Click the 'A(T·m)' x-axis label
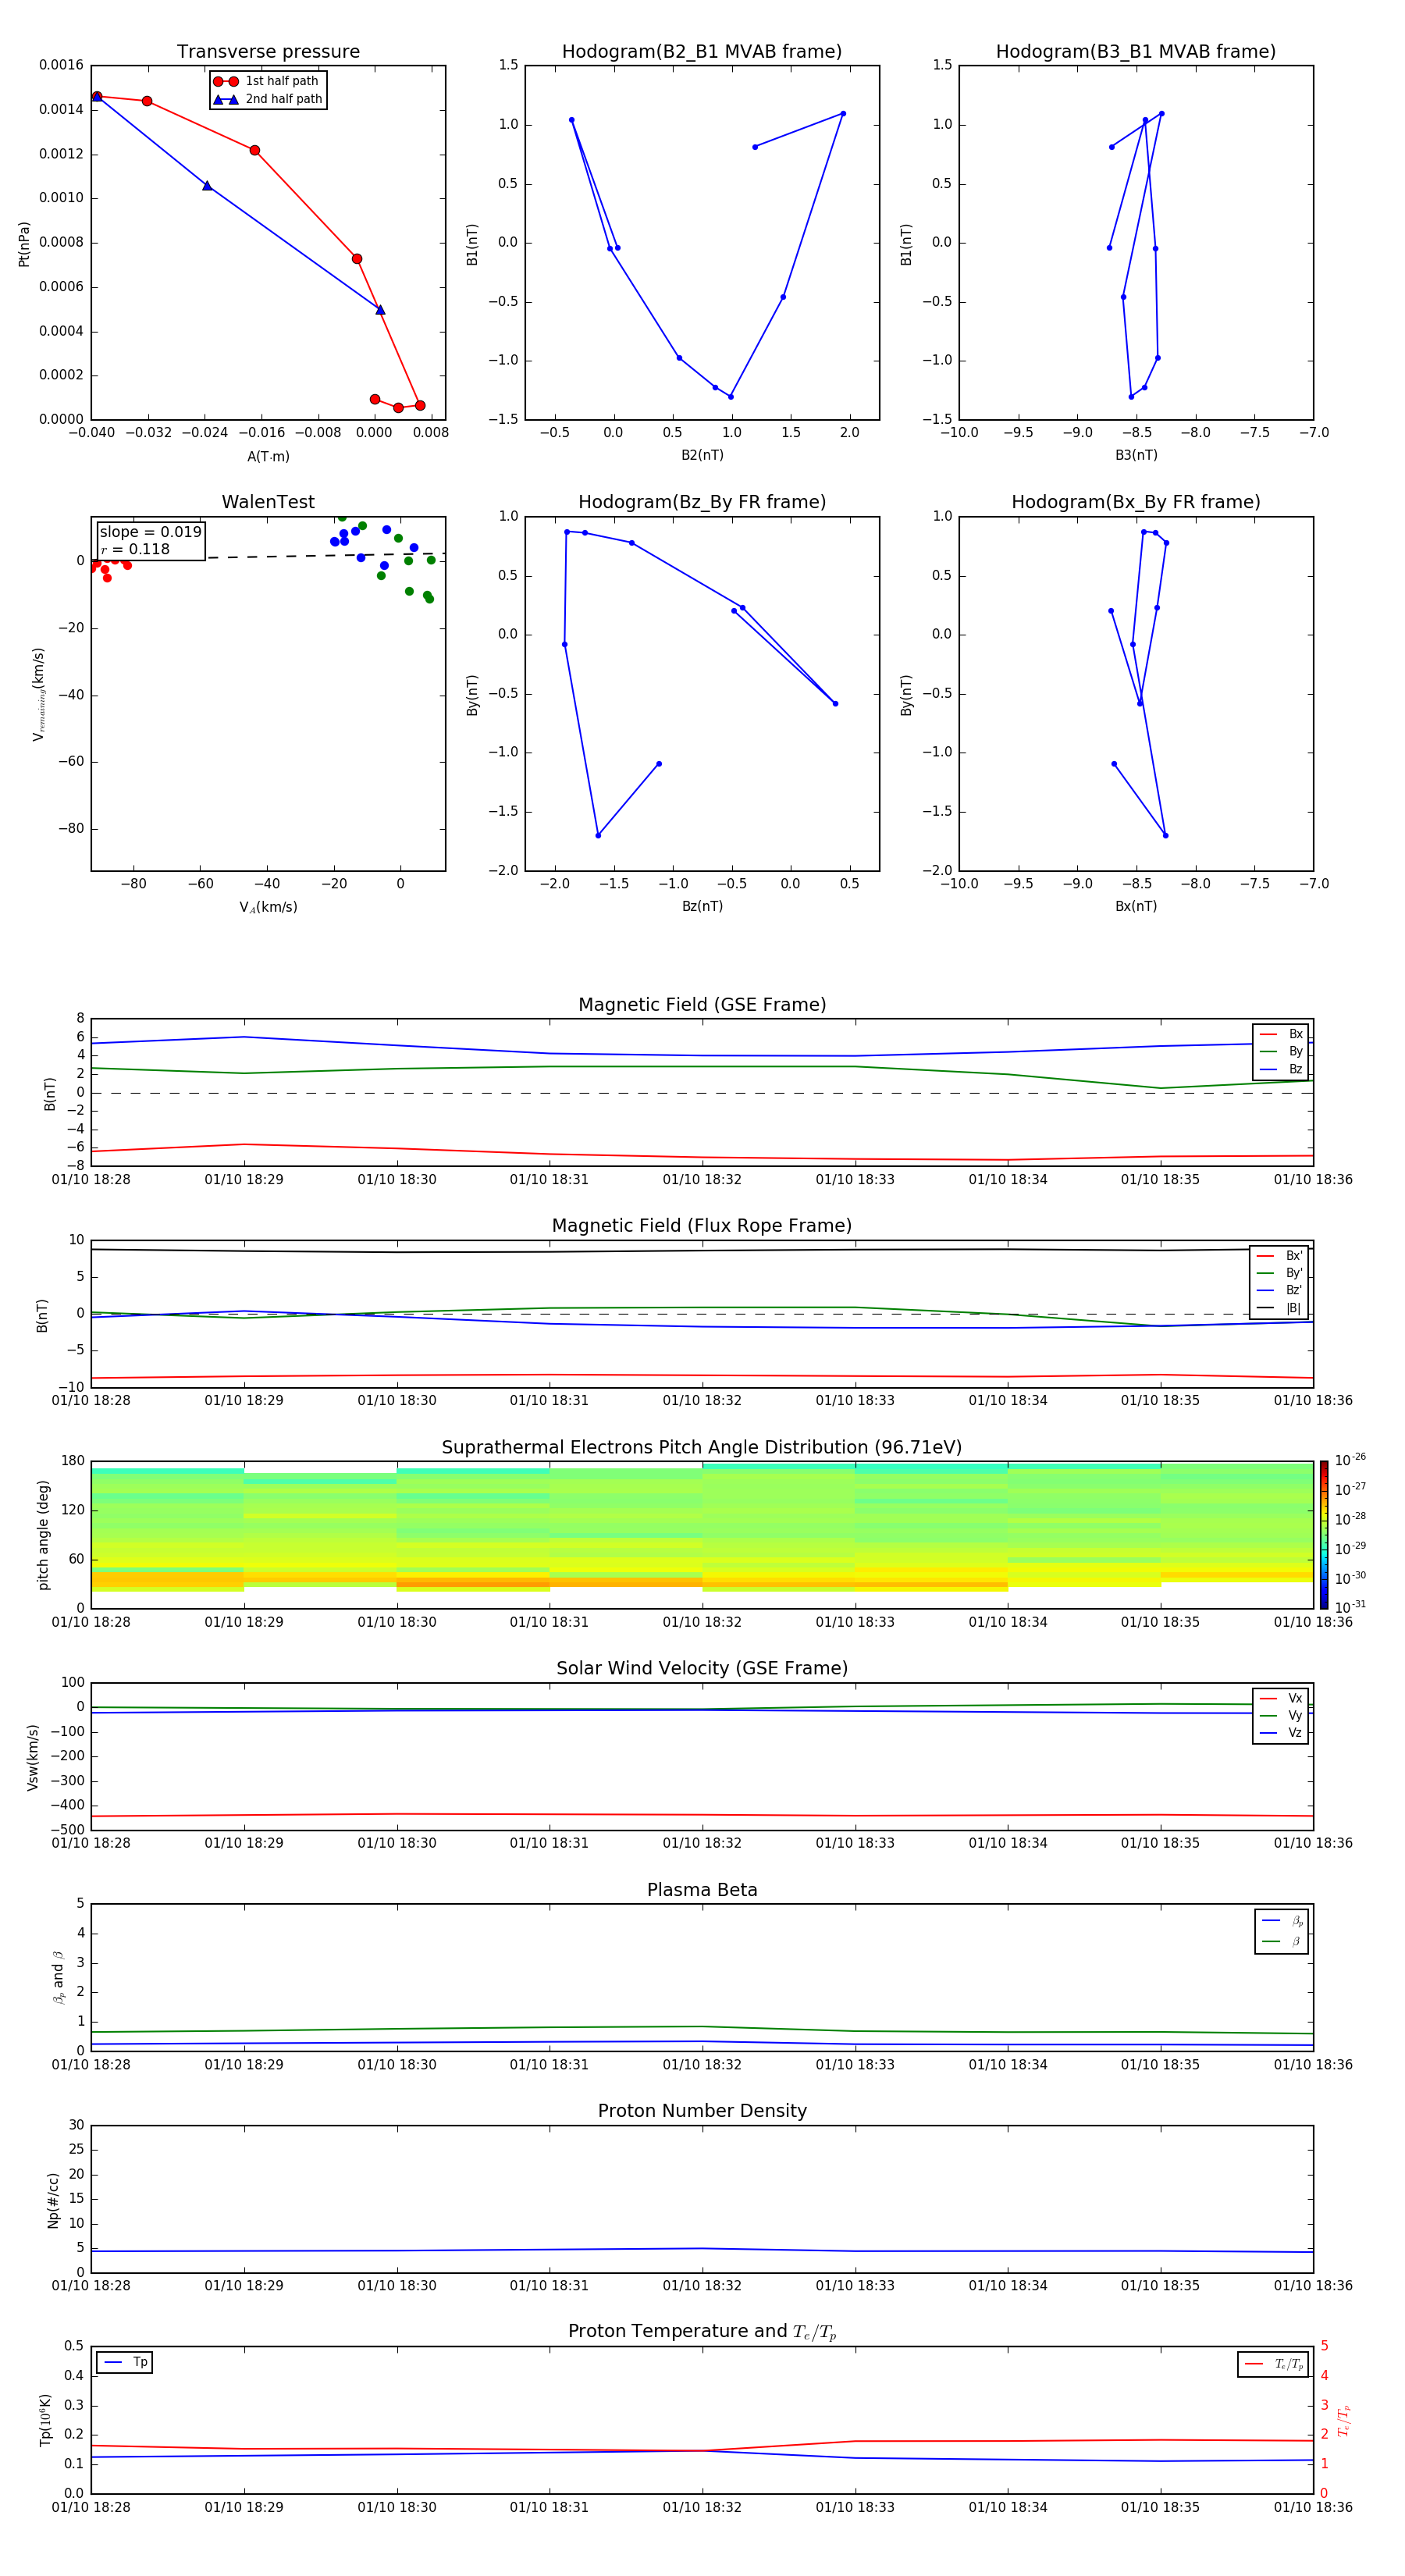1405x2576 pixels. pos(268,457)
